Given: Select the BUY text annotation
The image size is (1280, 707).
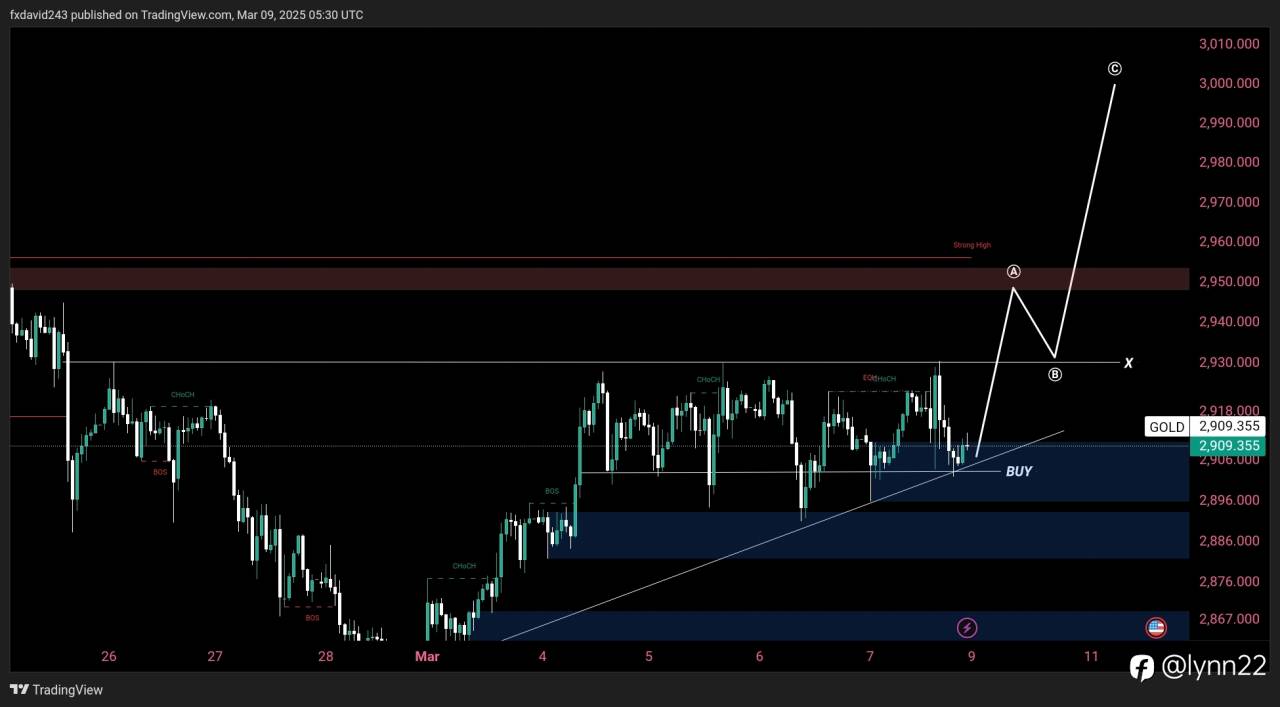Looking at the screenshot, I should [1019, 471].
